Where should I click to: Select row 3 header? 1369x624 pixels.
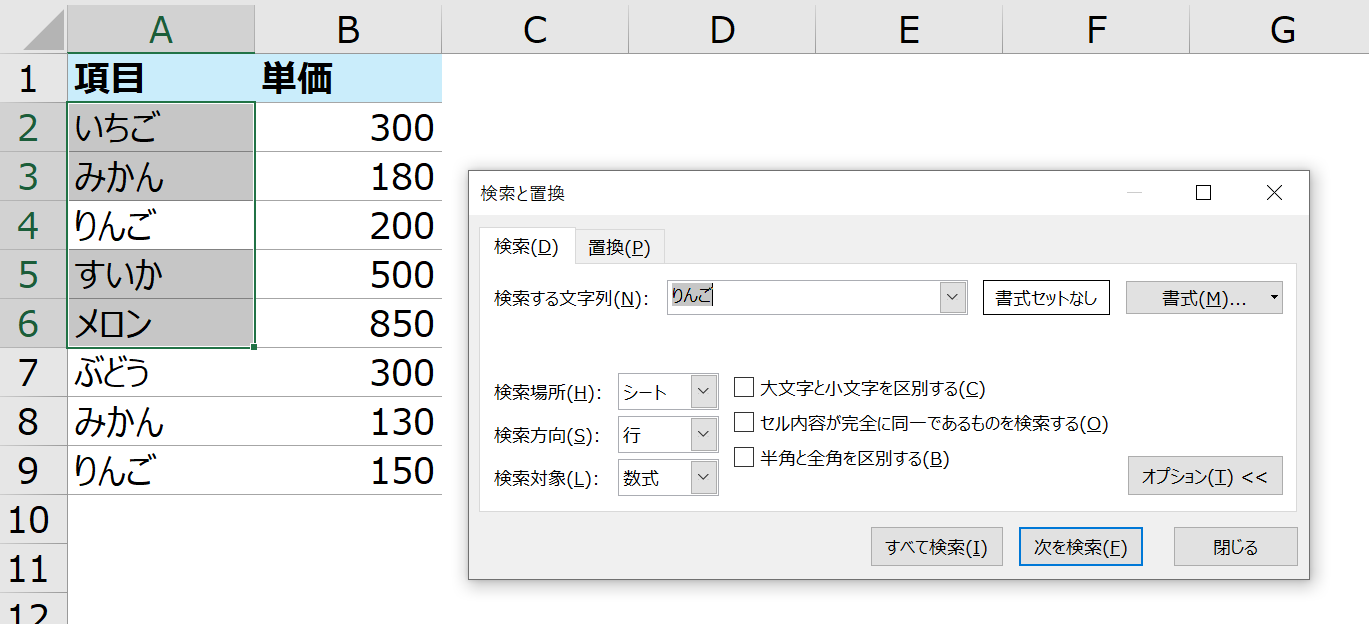pyautogui.click(x=33, y=176)
